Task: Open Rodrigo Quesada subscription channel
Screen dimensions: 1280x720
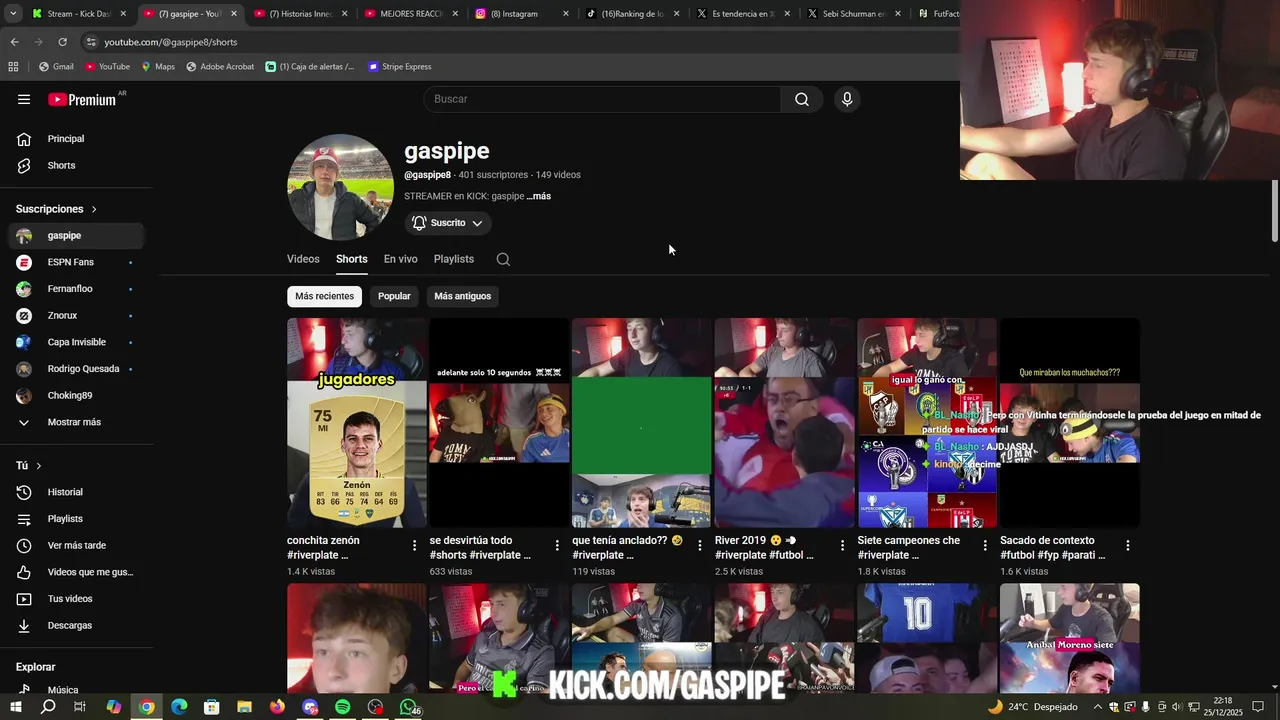Action: [76, 369]
